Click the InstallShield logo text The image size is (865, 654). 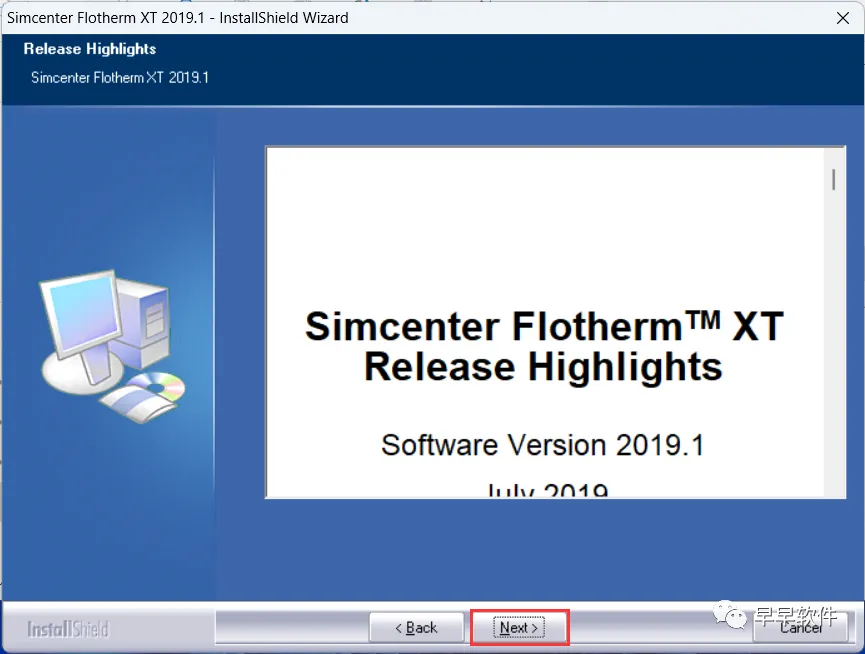(x=68, y=629)
